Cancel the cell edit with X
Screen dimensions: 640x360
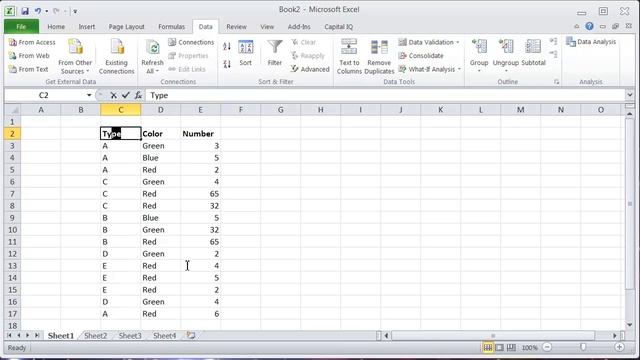113,96
